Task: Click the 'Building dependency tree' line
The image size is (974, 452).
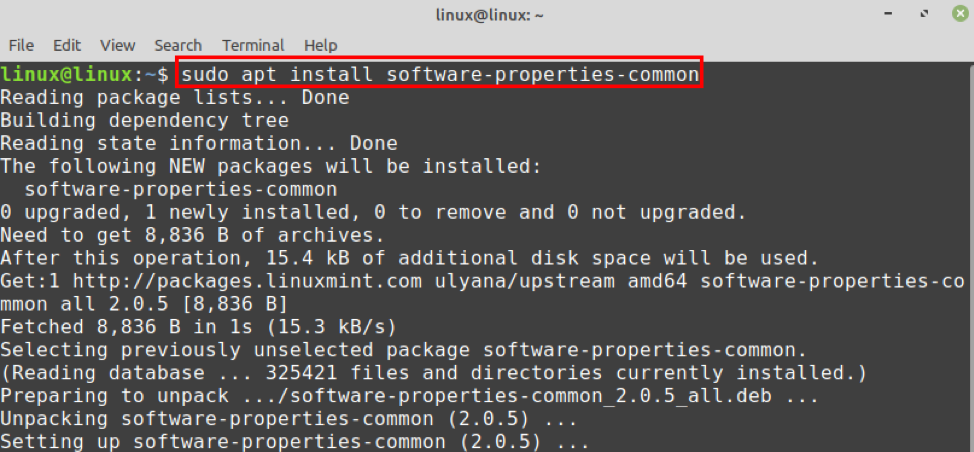Action: pyautogui.click(x=145, y=120)
